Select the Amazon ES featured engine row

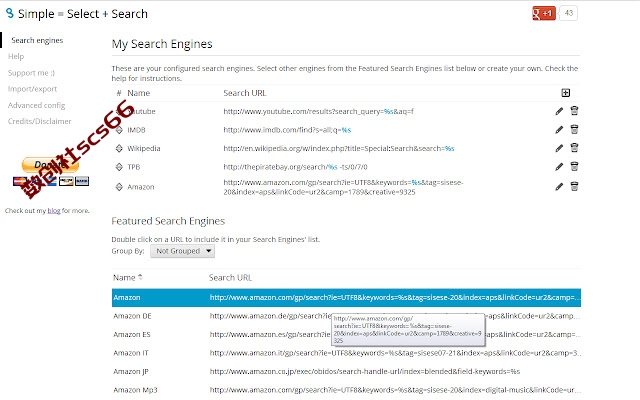click(346, 334)
